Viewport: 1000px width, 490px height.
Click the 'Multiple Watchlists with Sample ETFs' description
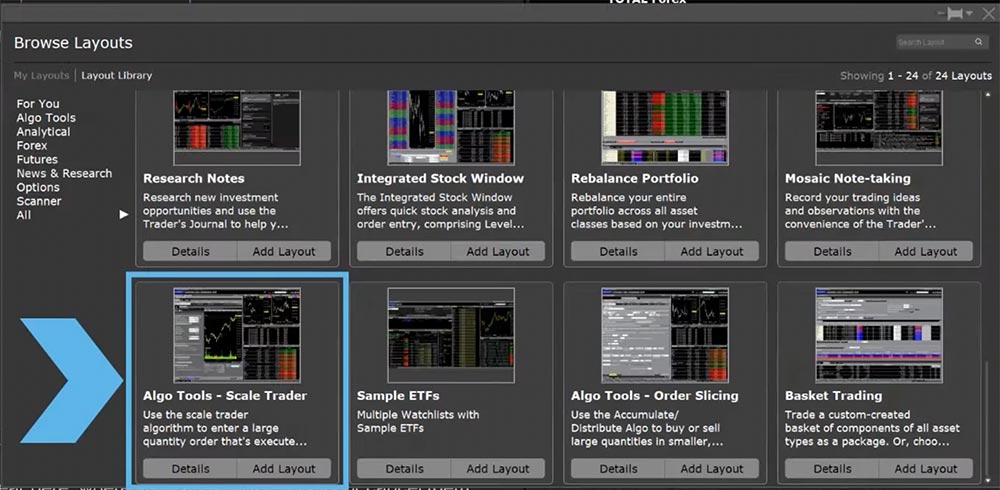[x=418, y=421]
